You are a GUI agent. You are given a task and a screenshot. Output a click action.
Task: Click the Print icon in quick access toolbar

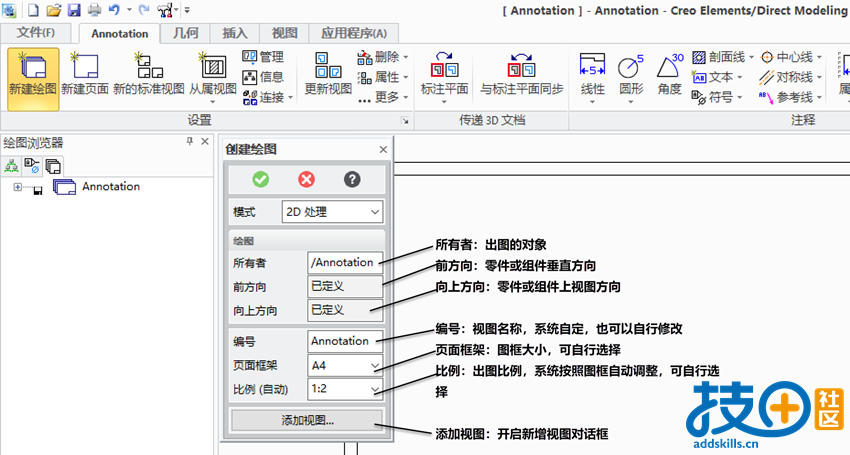click(x=94, y=10)
